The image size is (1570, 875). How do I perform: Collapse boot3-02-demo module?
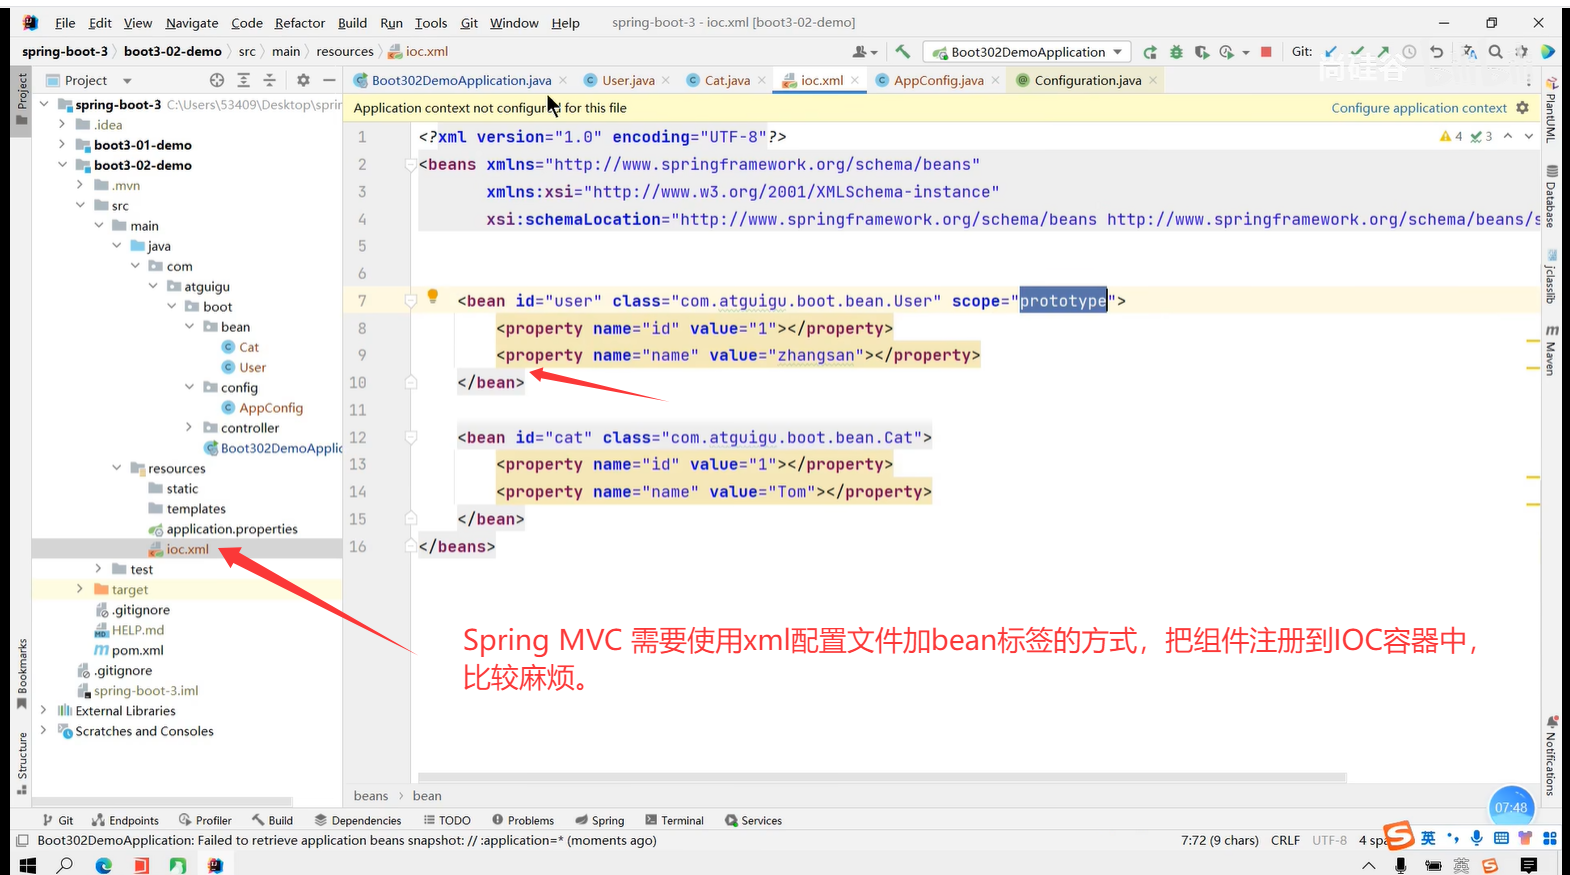point(62,165)
